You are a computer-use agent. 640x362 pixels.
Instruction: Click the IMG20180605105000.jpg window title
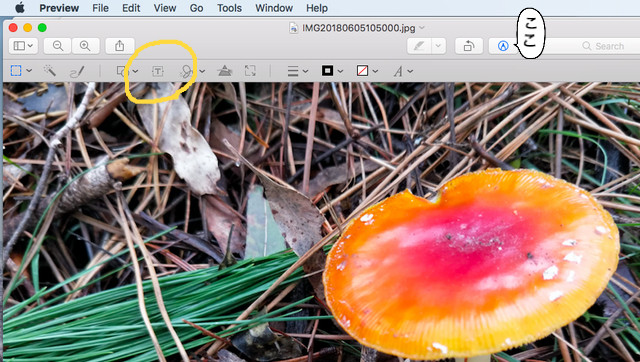tap(358, 28)
